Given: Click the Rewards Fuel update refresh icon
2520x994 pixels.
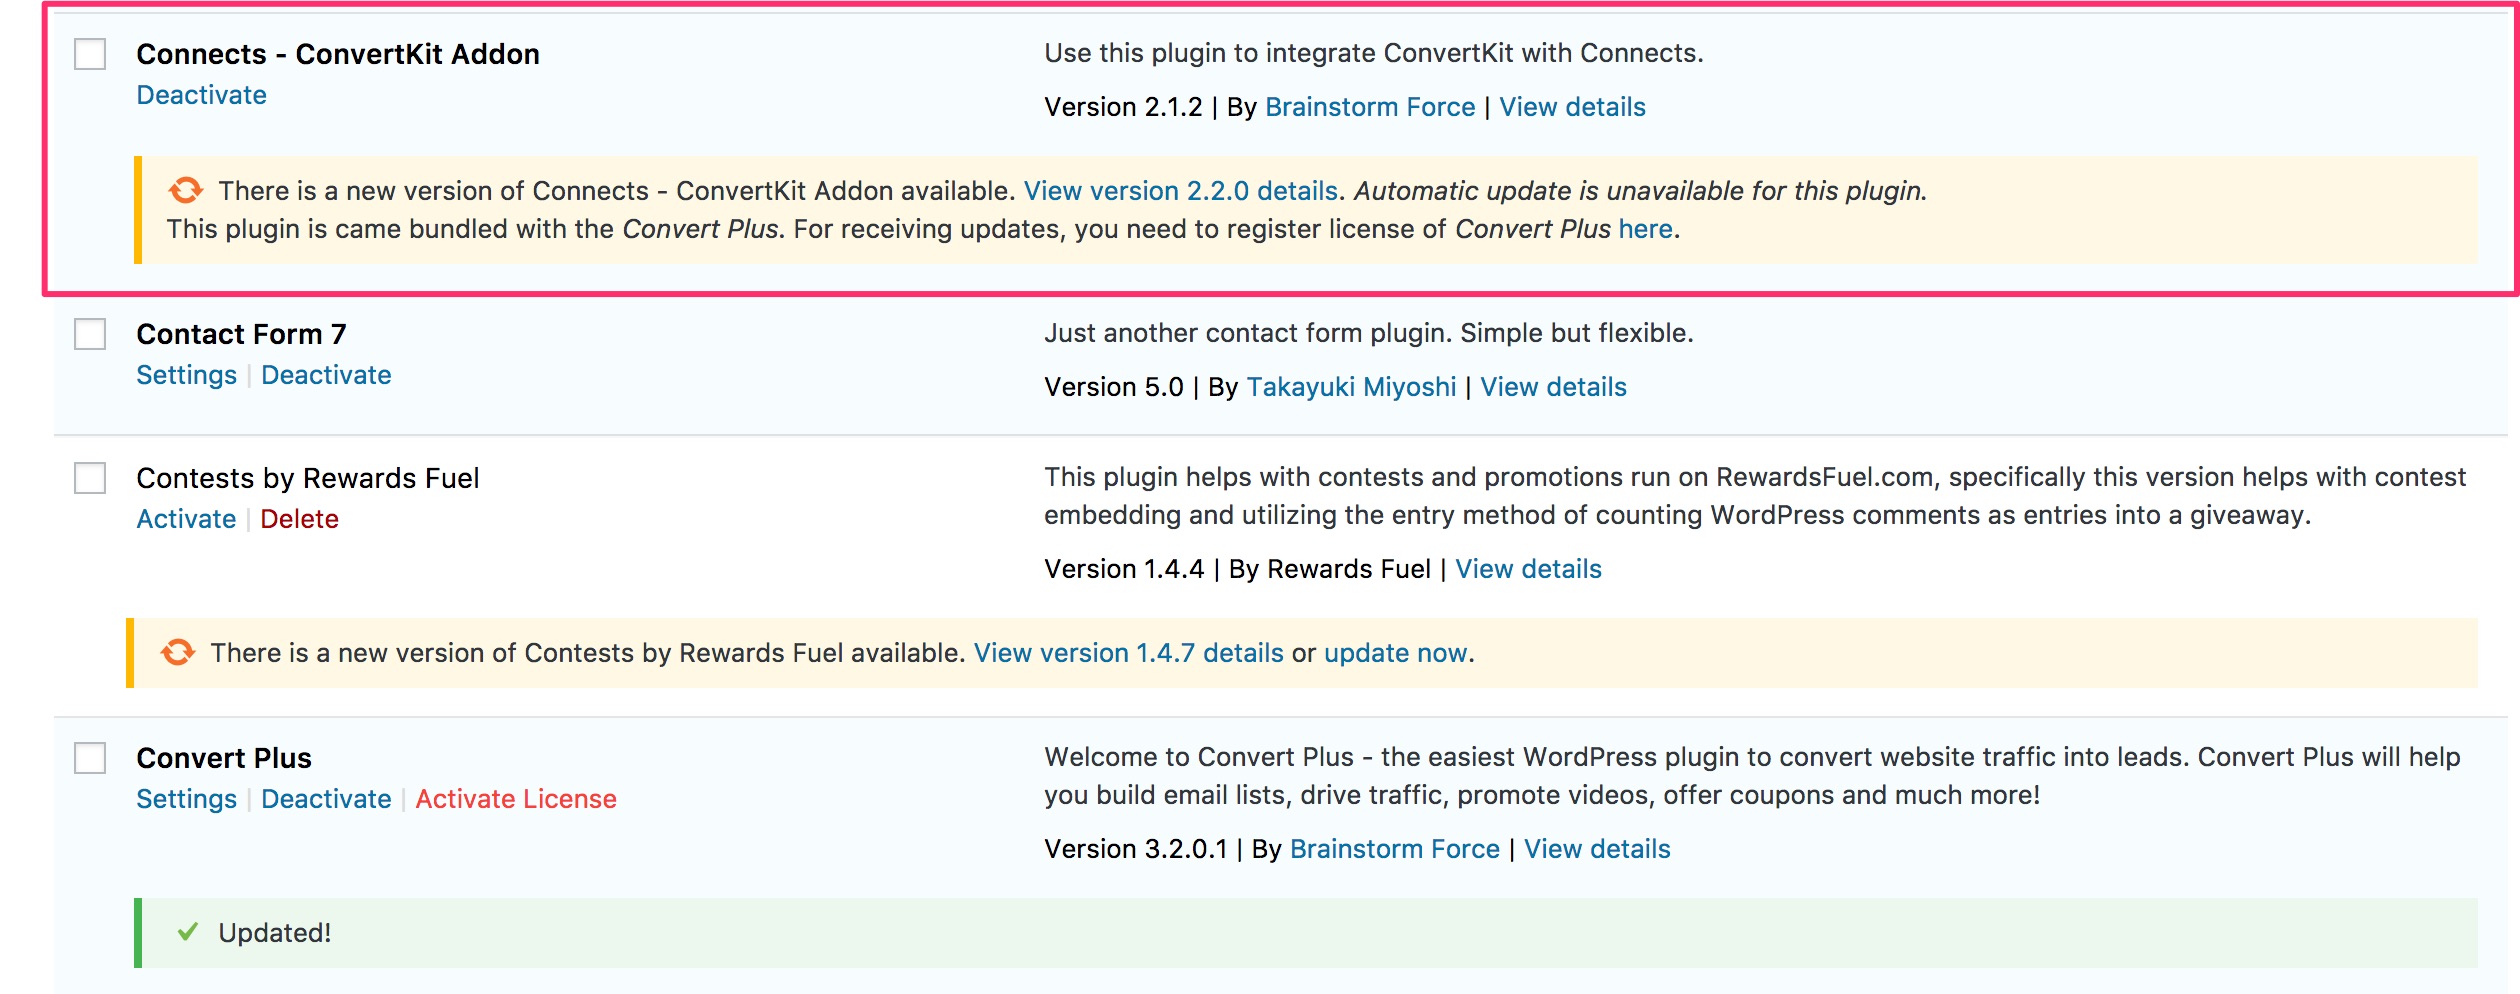Looking at the screenshot, I should tap(177, 652).
